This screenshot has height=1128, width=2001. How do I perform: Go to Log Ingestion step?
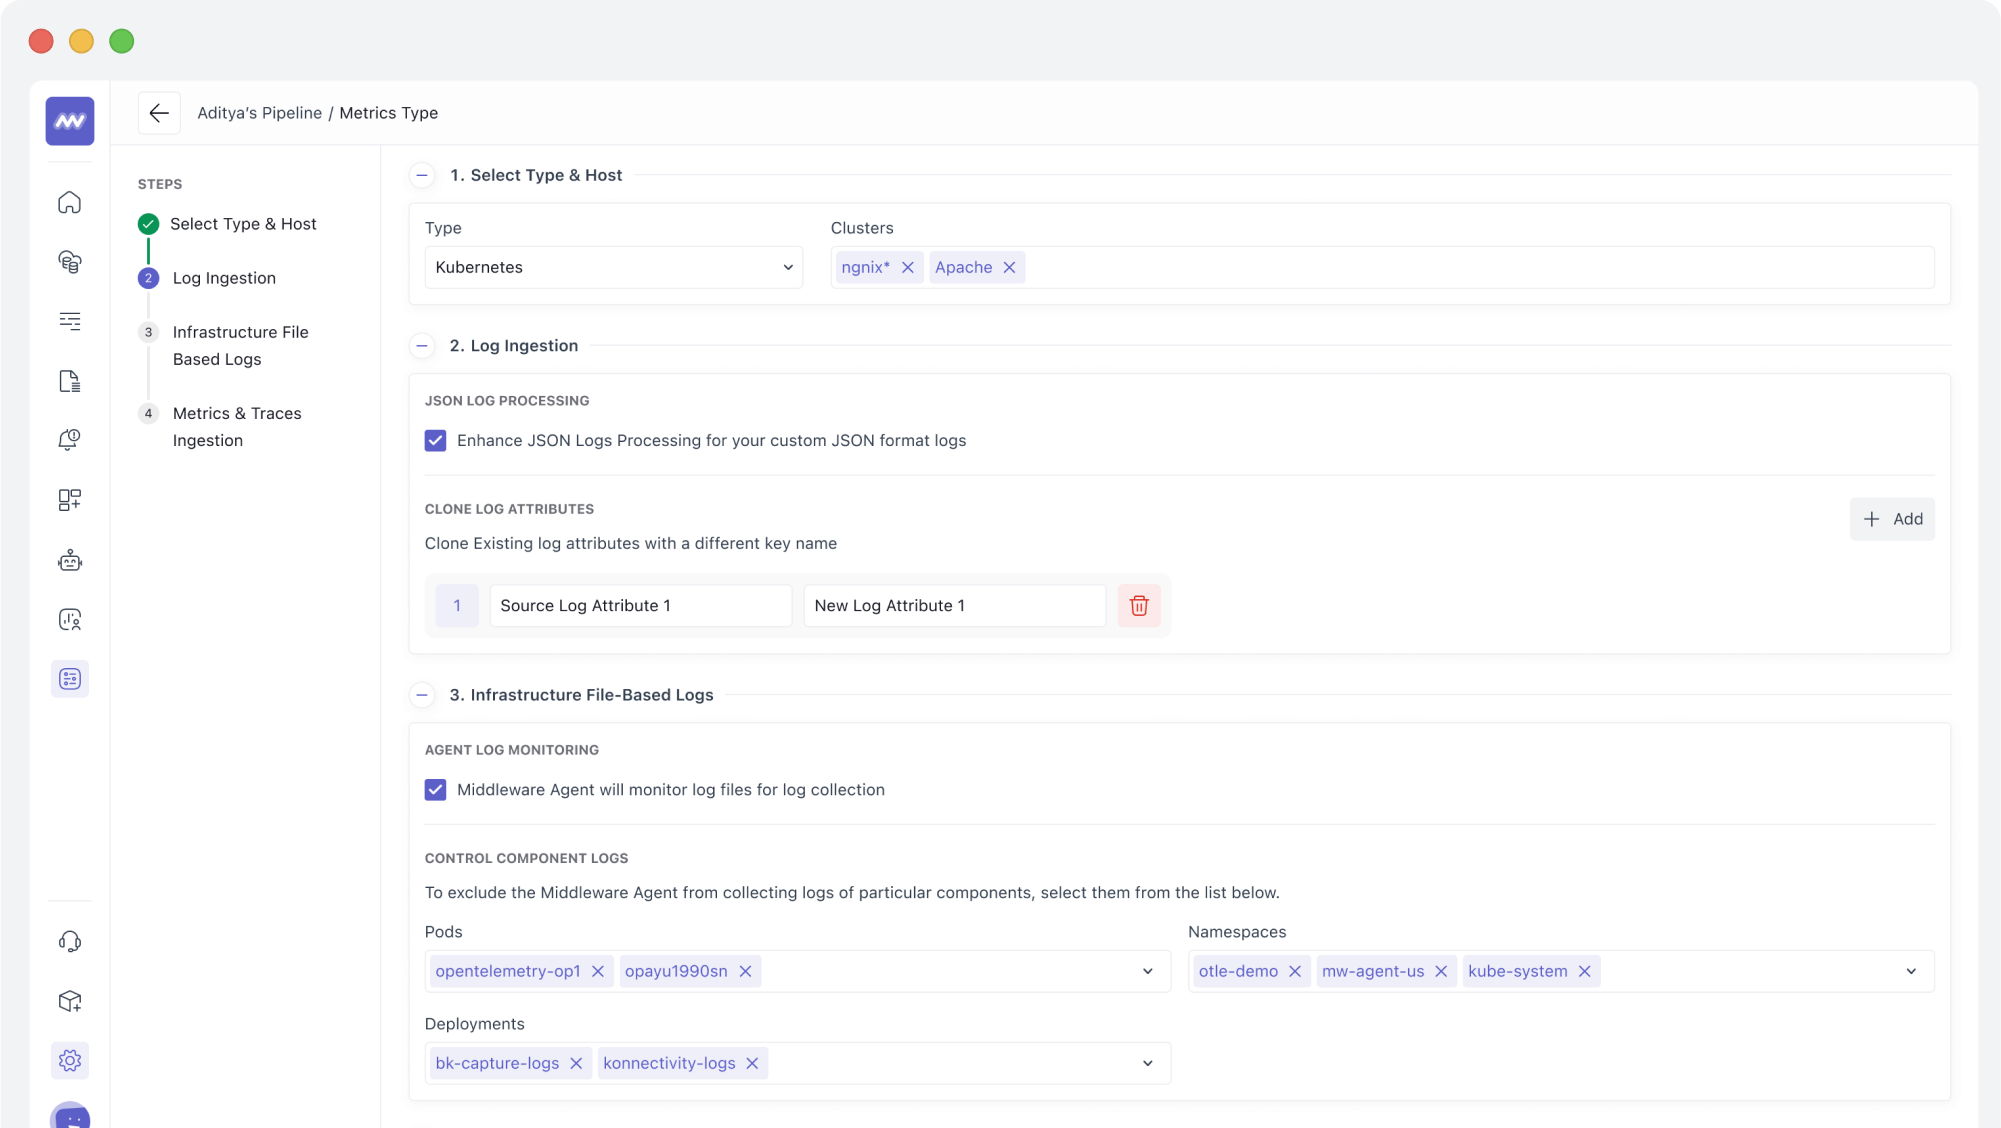224,278
